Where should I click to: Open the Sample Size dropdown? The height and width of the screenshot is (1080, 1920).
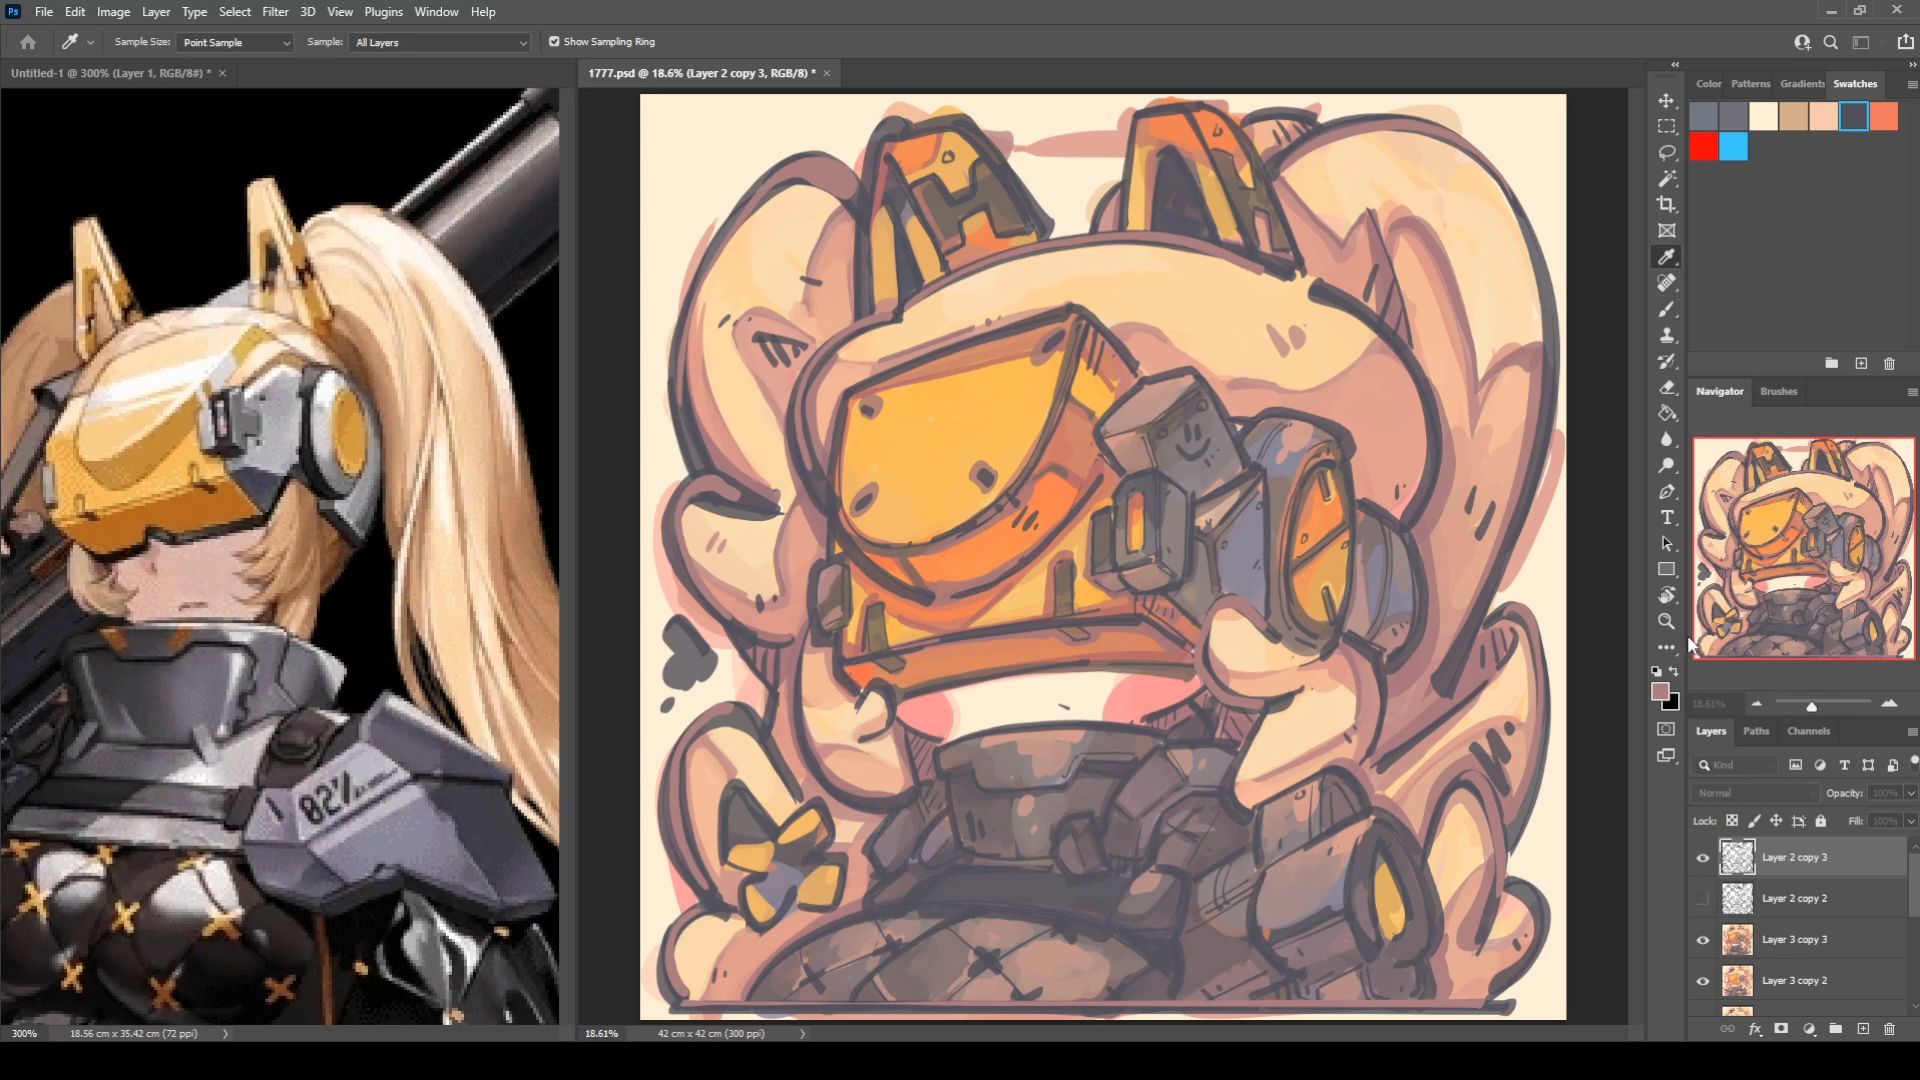pyautogui.click(x=235, y=42)
